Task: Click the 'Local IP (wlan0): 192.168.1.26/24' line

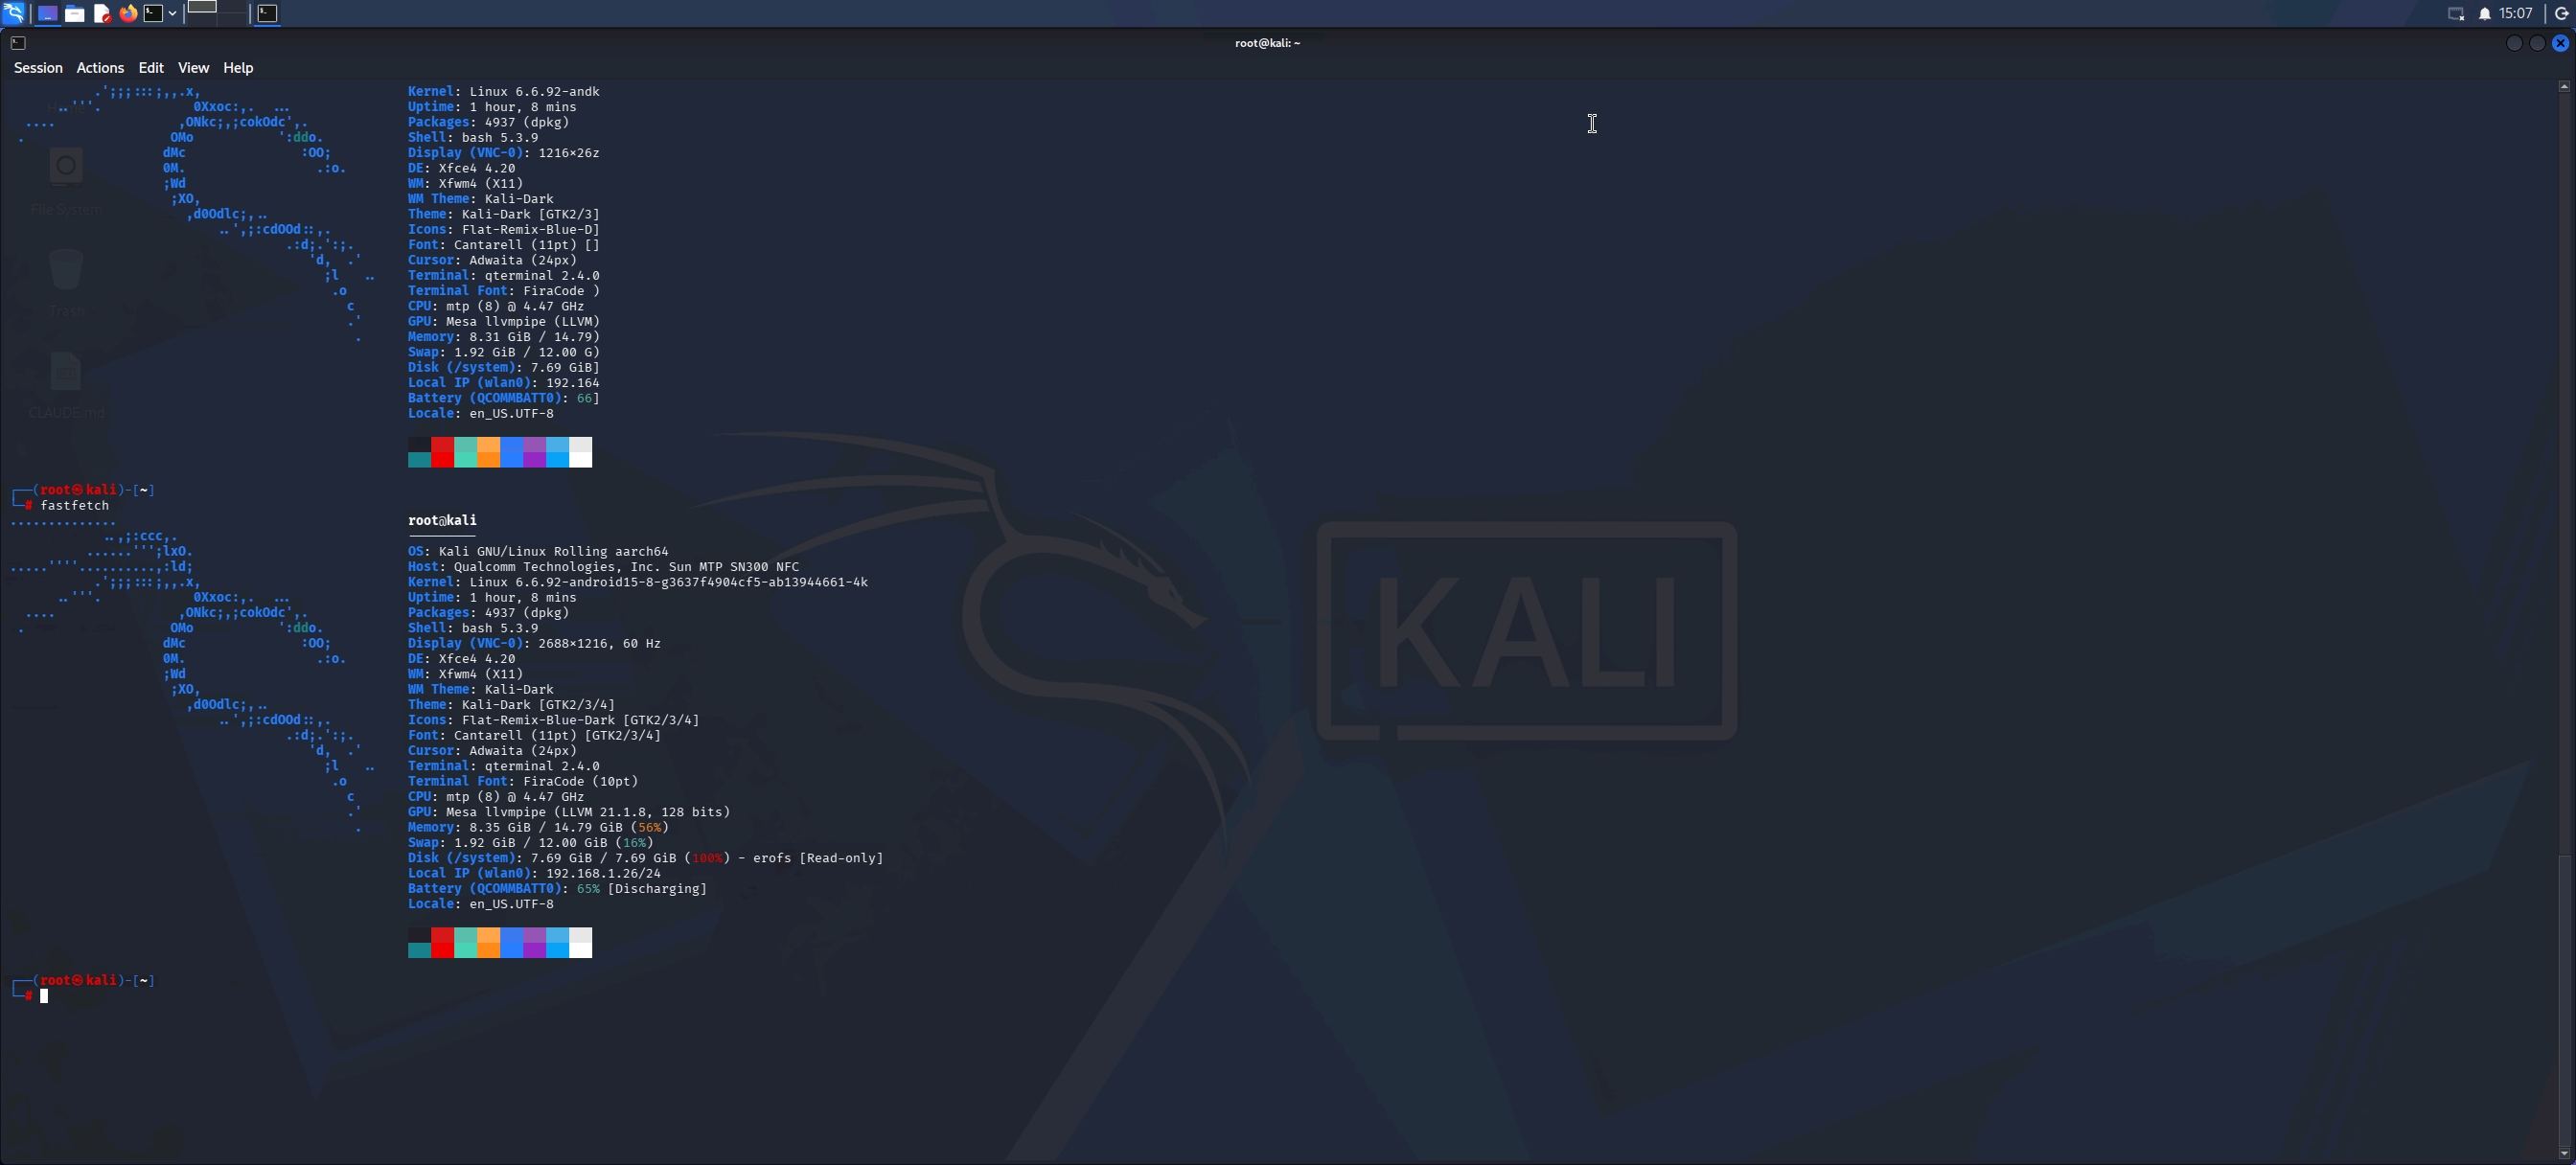Action: 534,874
